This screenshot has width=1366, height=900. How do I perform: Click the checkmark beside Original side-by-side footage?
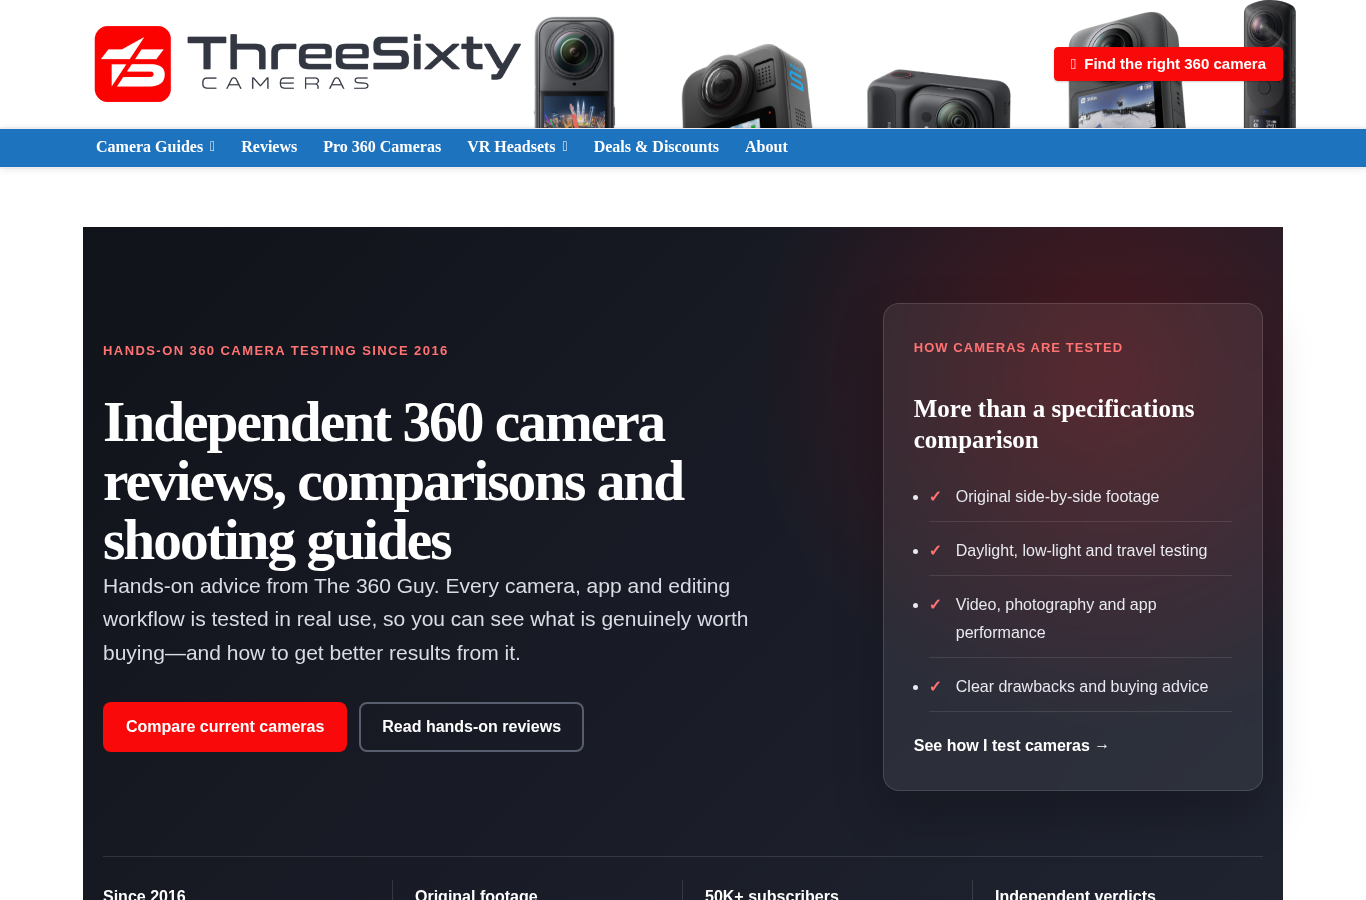tap(935, 497)
